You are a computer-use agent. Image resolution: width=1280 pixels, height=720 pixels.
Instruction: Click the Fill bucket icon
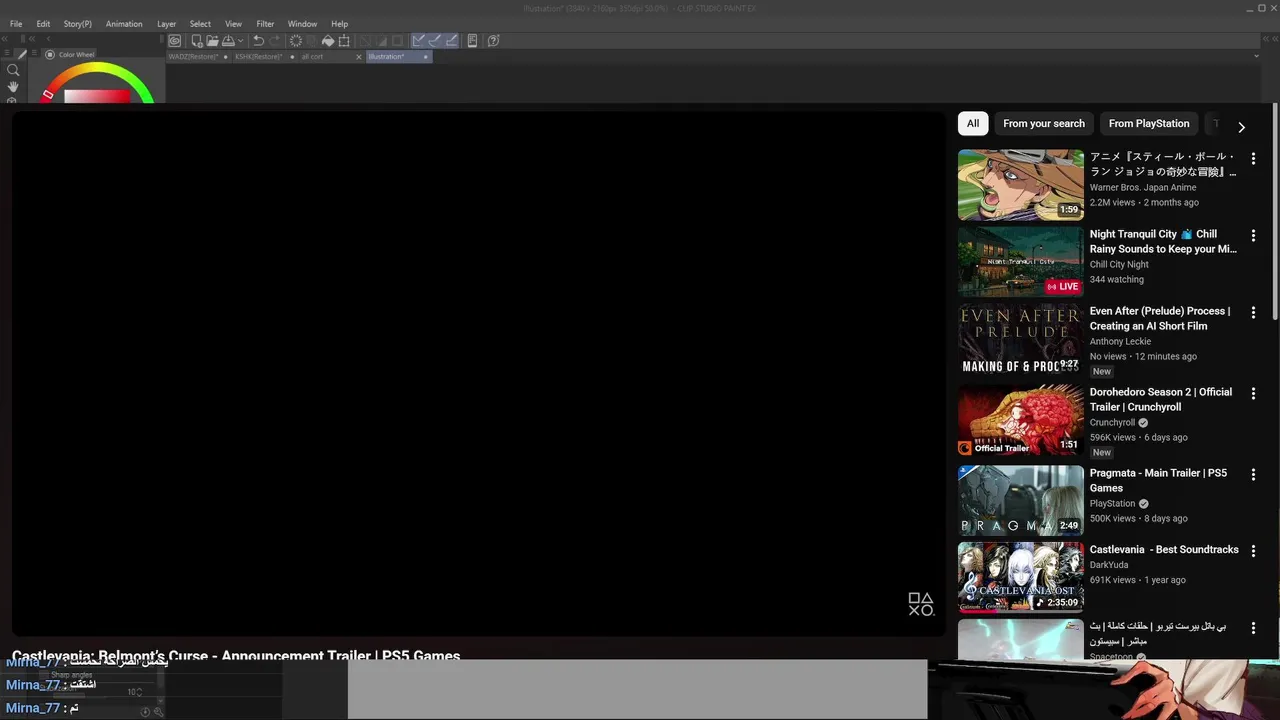(328, 41)
